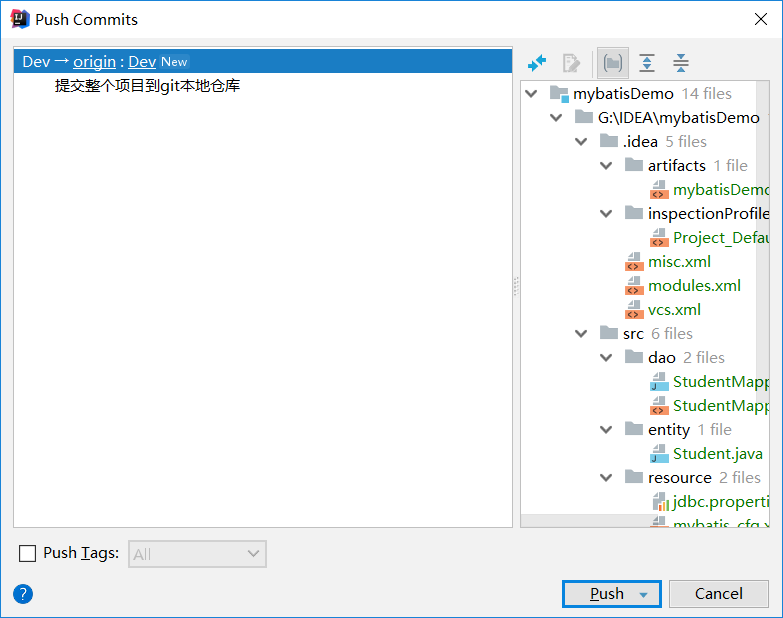Click the entity folder icon
The width and height of the screenshot is (783, 618).
(634, 429)
